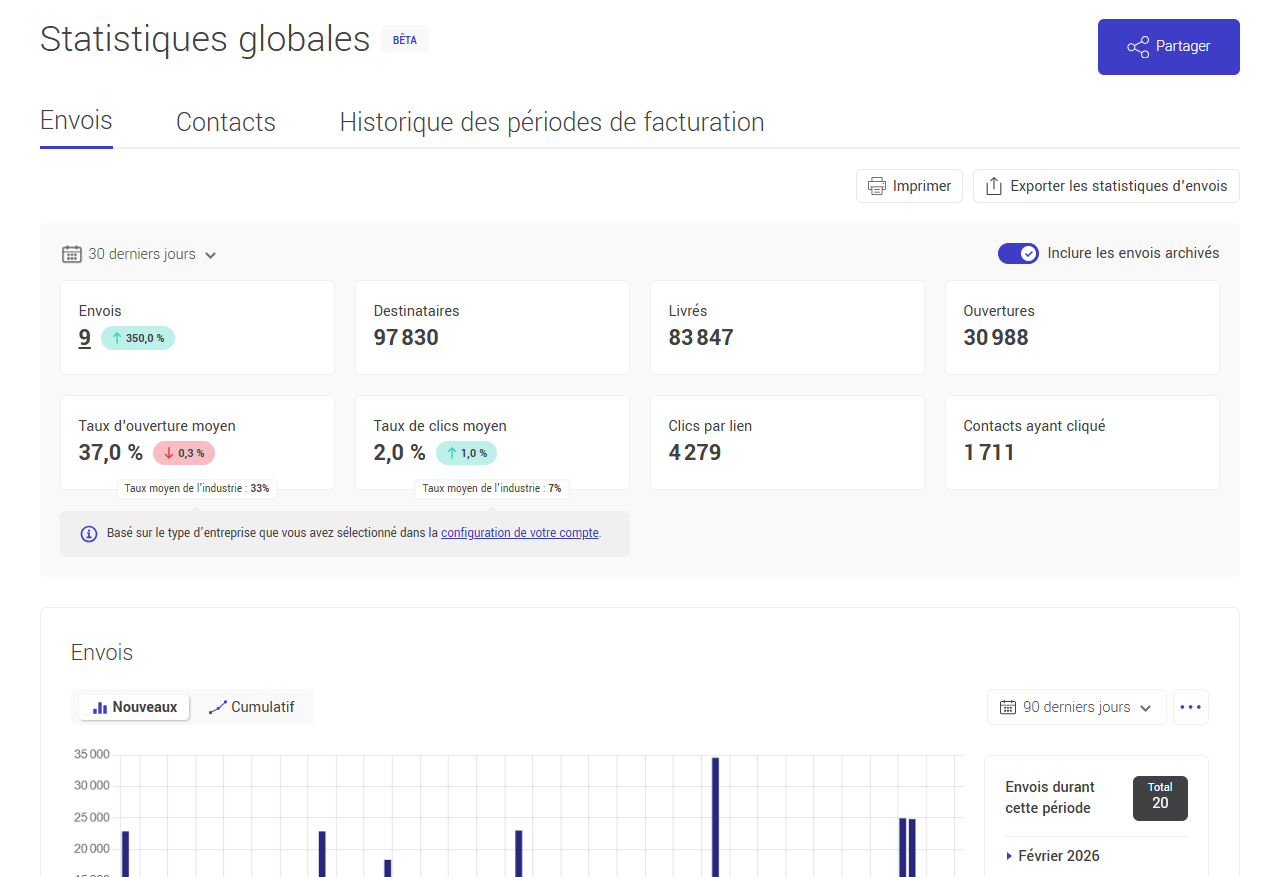Click the Ouvertures value 30 988
Viewport: 1279px width, 877px height.
[x=996, y=338]
